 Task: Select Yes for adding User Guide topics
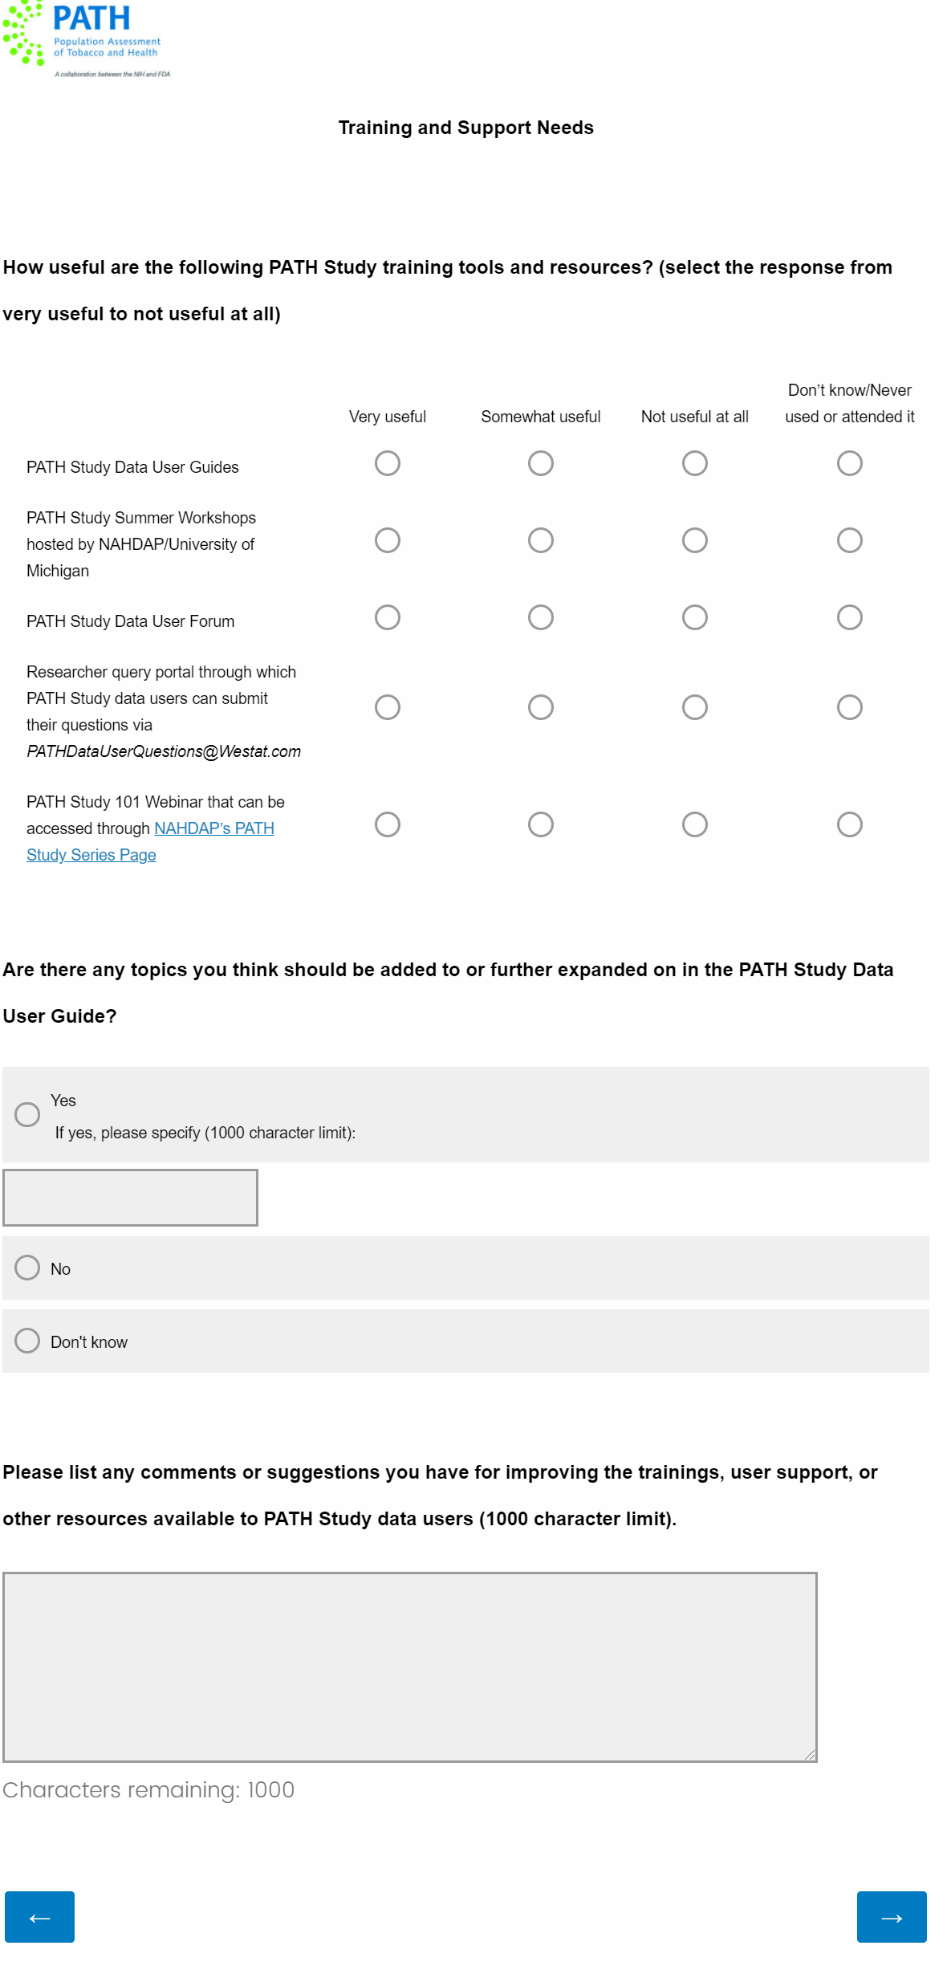(27, 1114)
